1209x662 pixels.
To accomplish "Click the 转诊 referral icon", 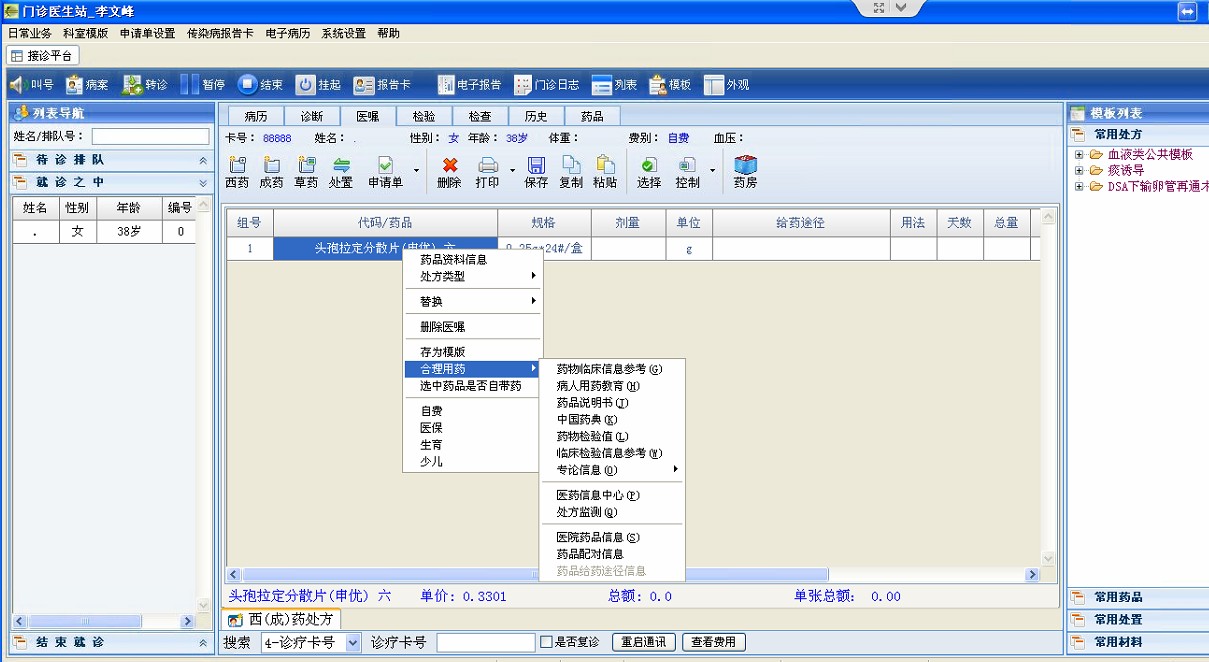I will pos(132,85).
